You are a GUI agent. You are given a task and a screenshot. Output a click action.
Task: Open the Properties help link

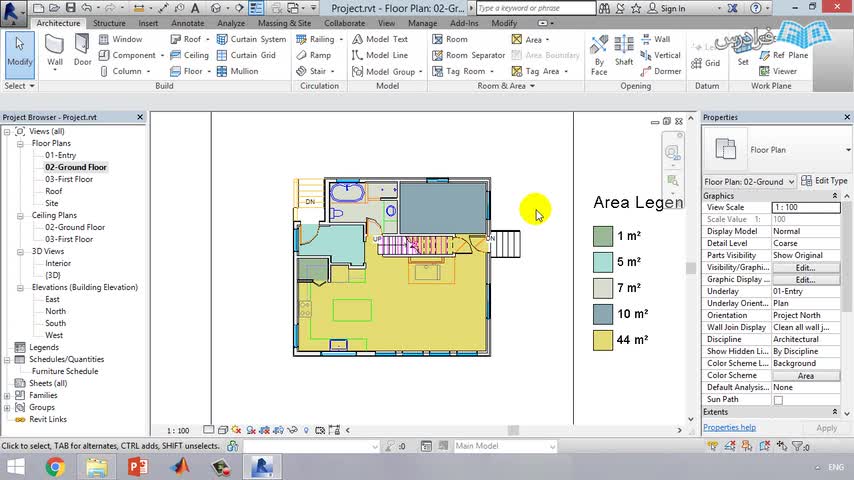[x=729, y=427]
